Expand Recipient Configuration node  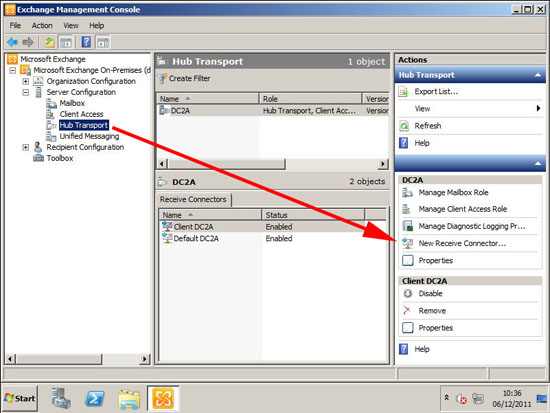(26, 147)
